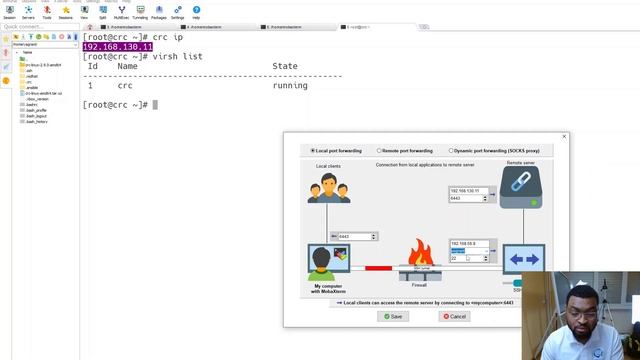This screenshot has height=360, width=640.
Task: Collapse the Name tree column expander
Action: [x=17, y=52]
